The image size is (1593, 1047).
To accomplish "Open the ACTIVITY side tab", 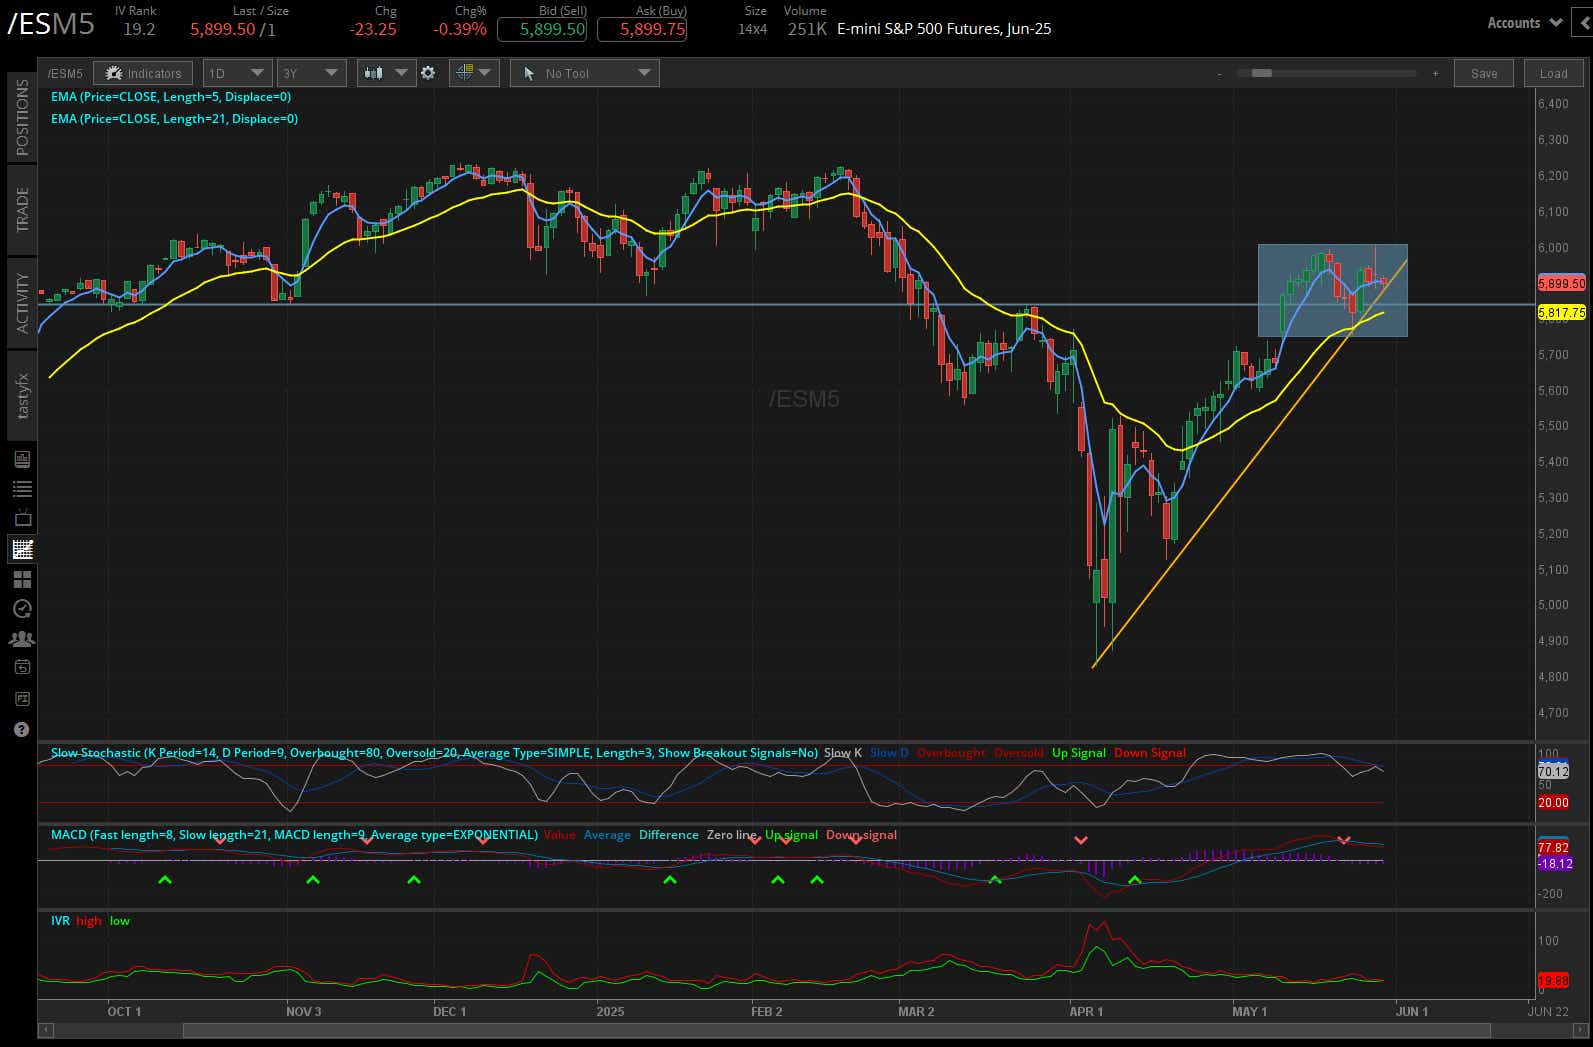I will point(21,303).
